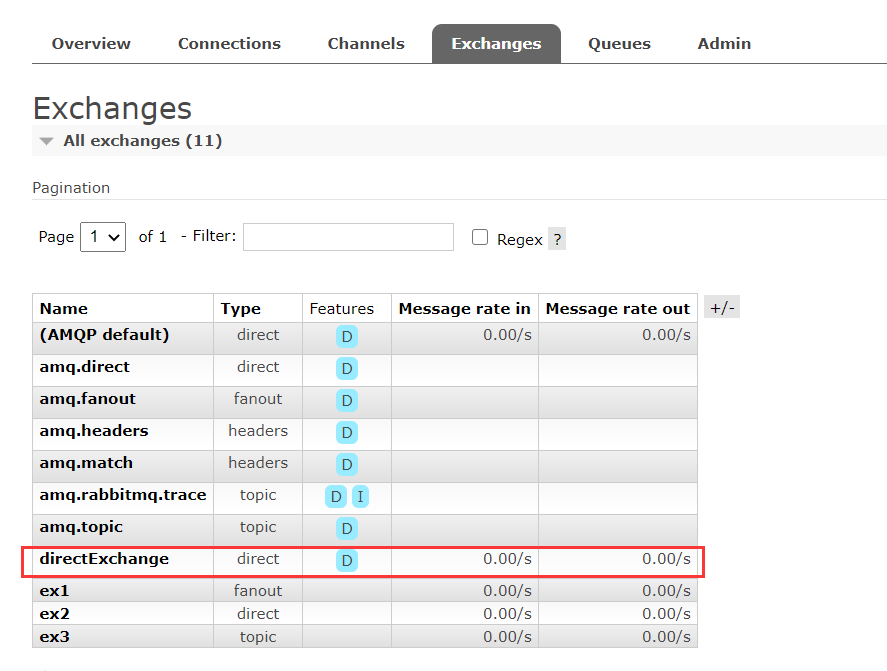Screen dimensions: 887x671
Task: Sort by Message rate in header
Action: (464, 309)
